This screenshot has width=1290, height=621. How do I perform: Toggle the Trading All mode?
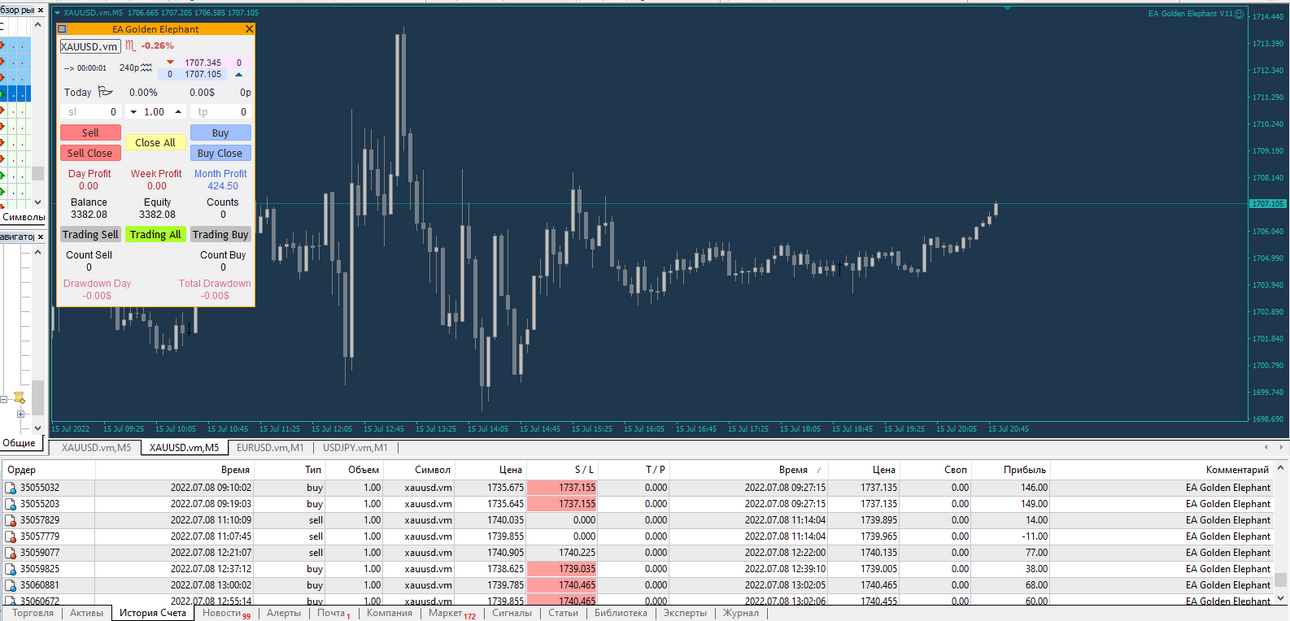click(x=155, y=235)
